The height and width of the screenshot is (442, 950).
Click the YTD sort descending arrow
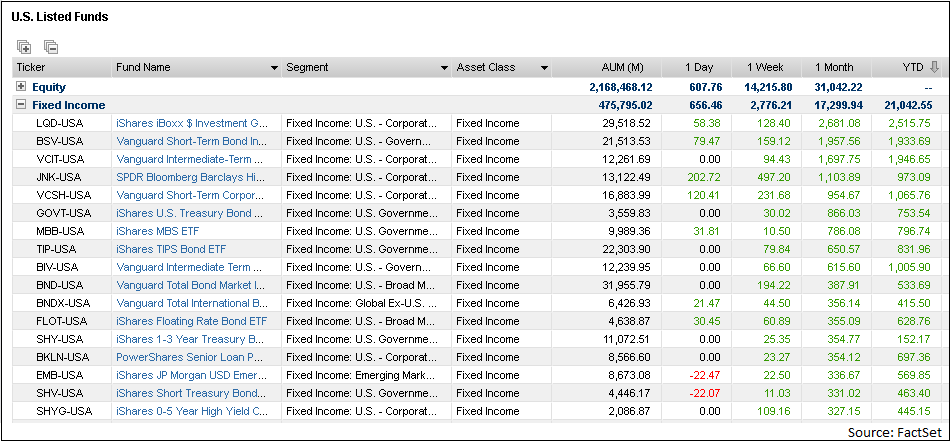pos(935,67)
